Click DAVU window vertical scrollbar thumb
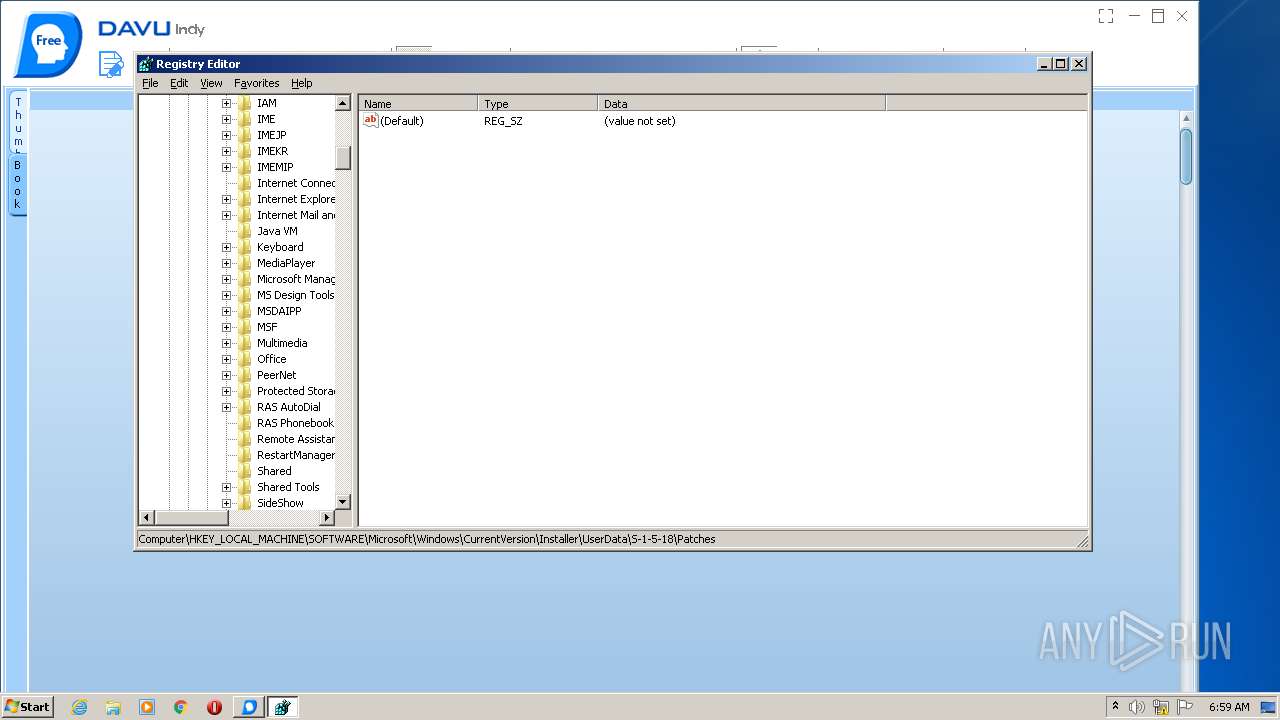This screenshot has height=720, width=1280. (1186, 157)
